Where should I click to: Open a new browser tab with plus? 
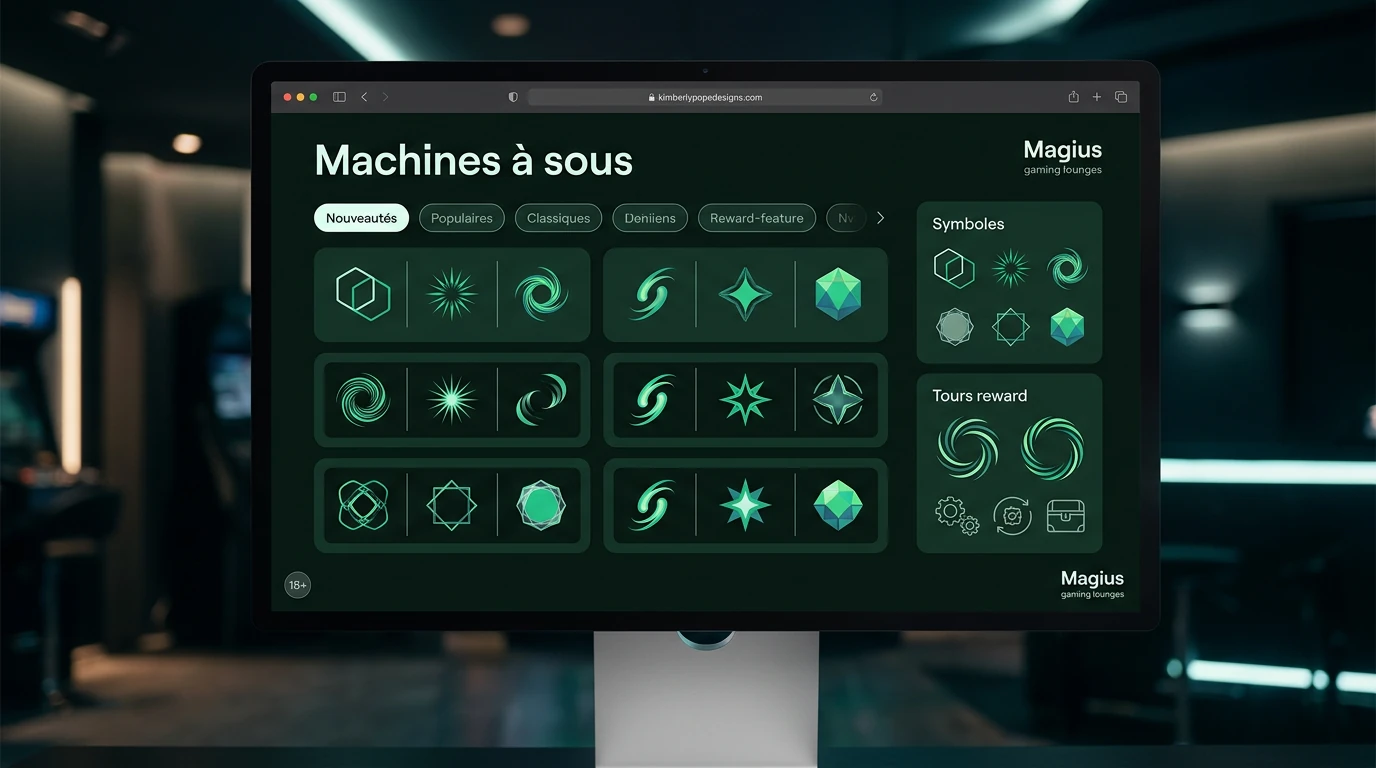click(1097, 97)
